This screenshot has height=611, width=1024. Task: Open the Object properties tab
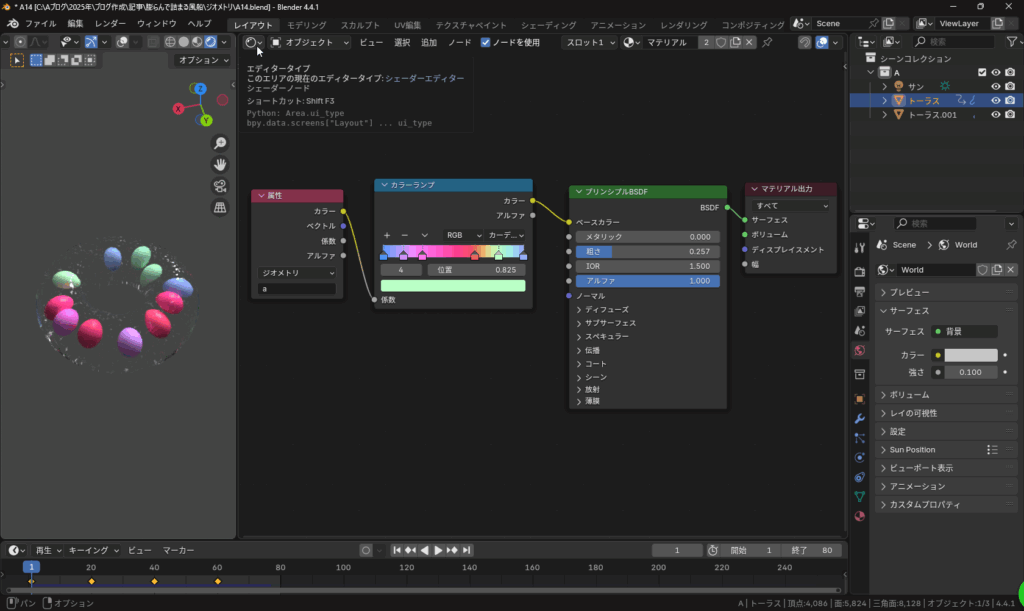(859, 399)
